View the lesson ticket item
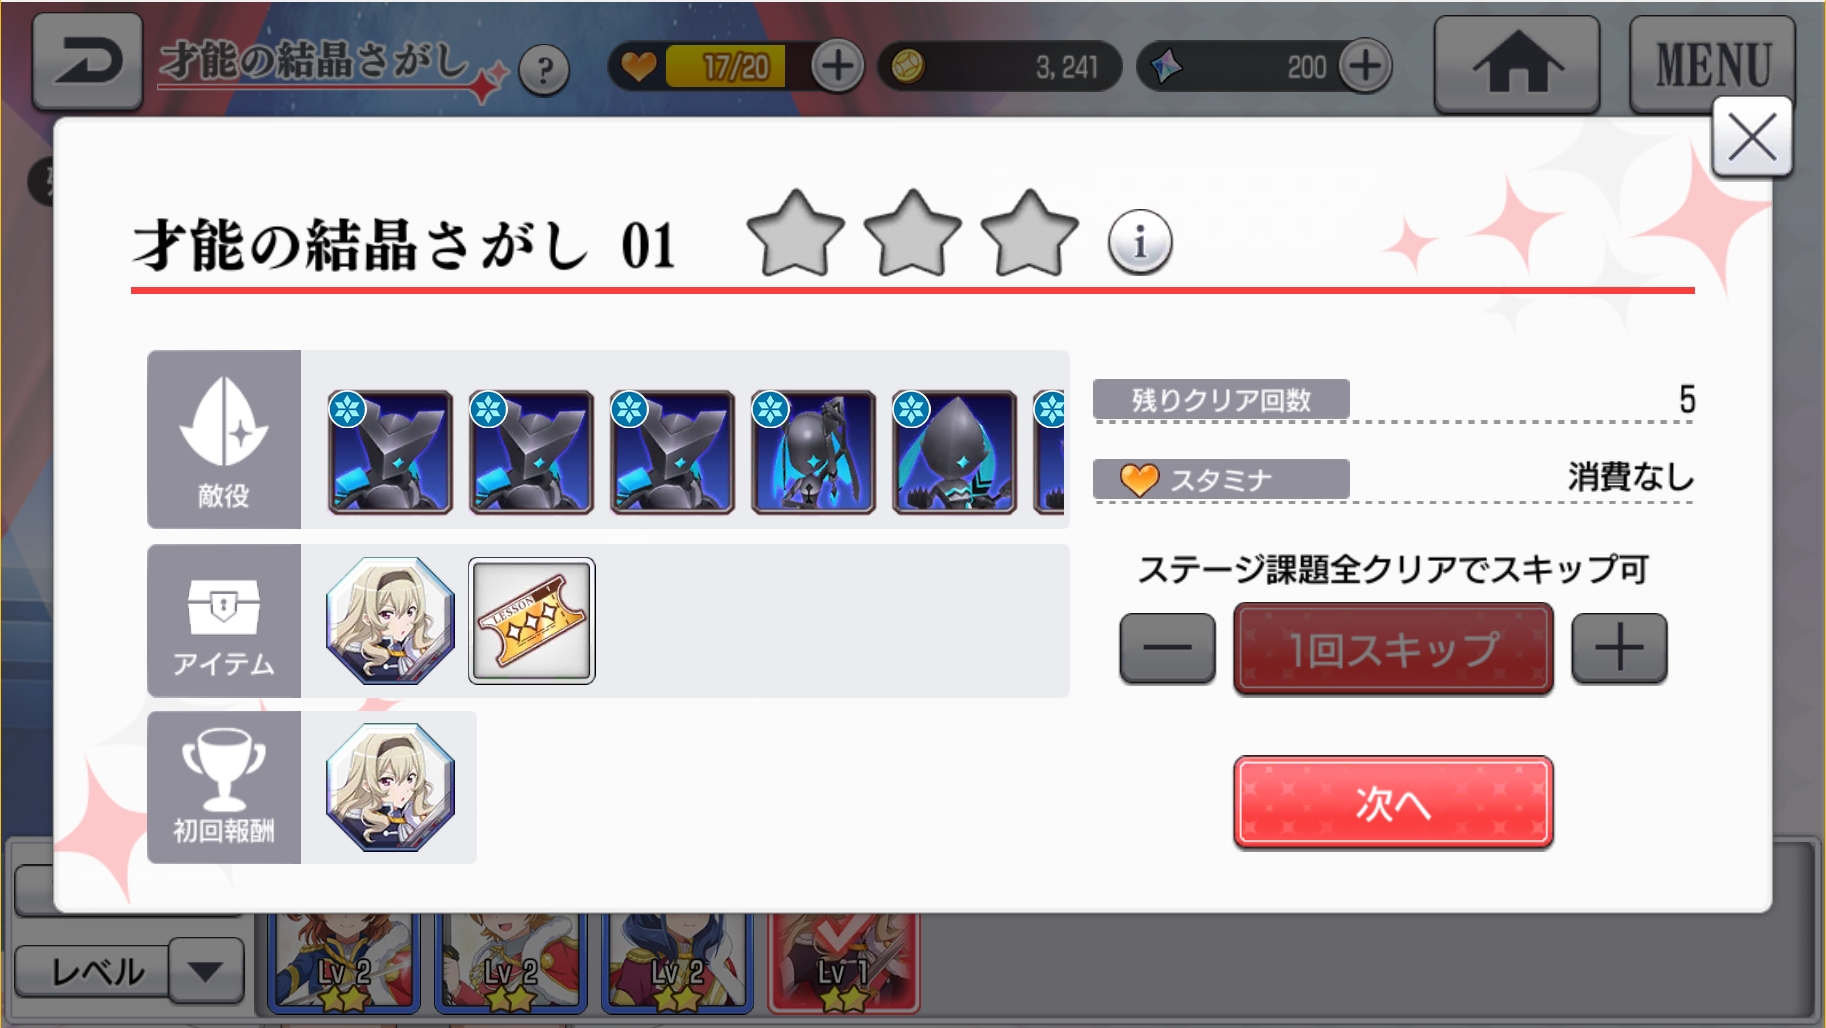1826x1028 pixels. [532, 621]
